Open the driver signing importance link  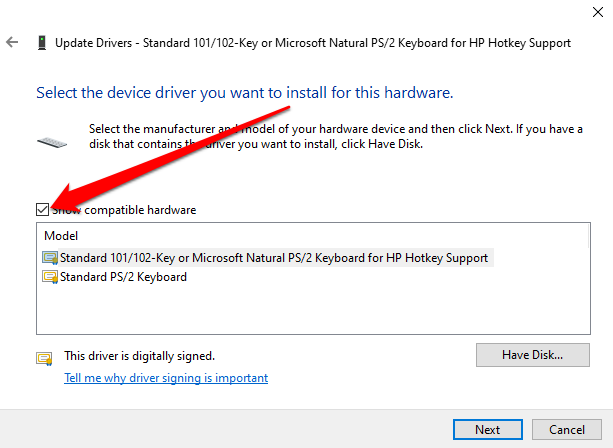[166, 378]
